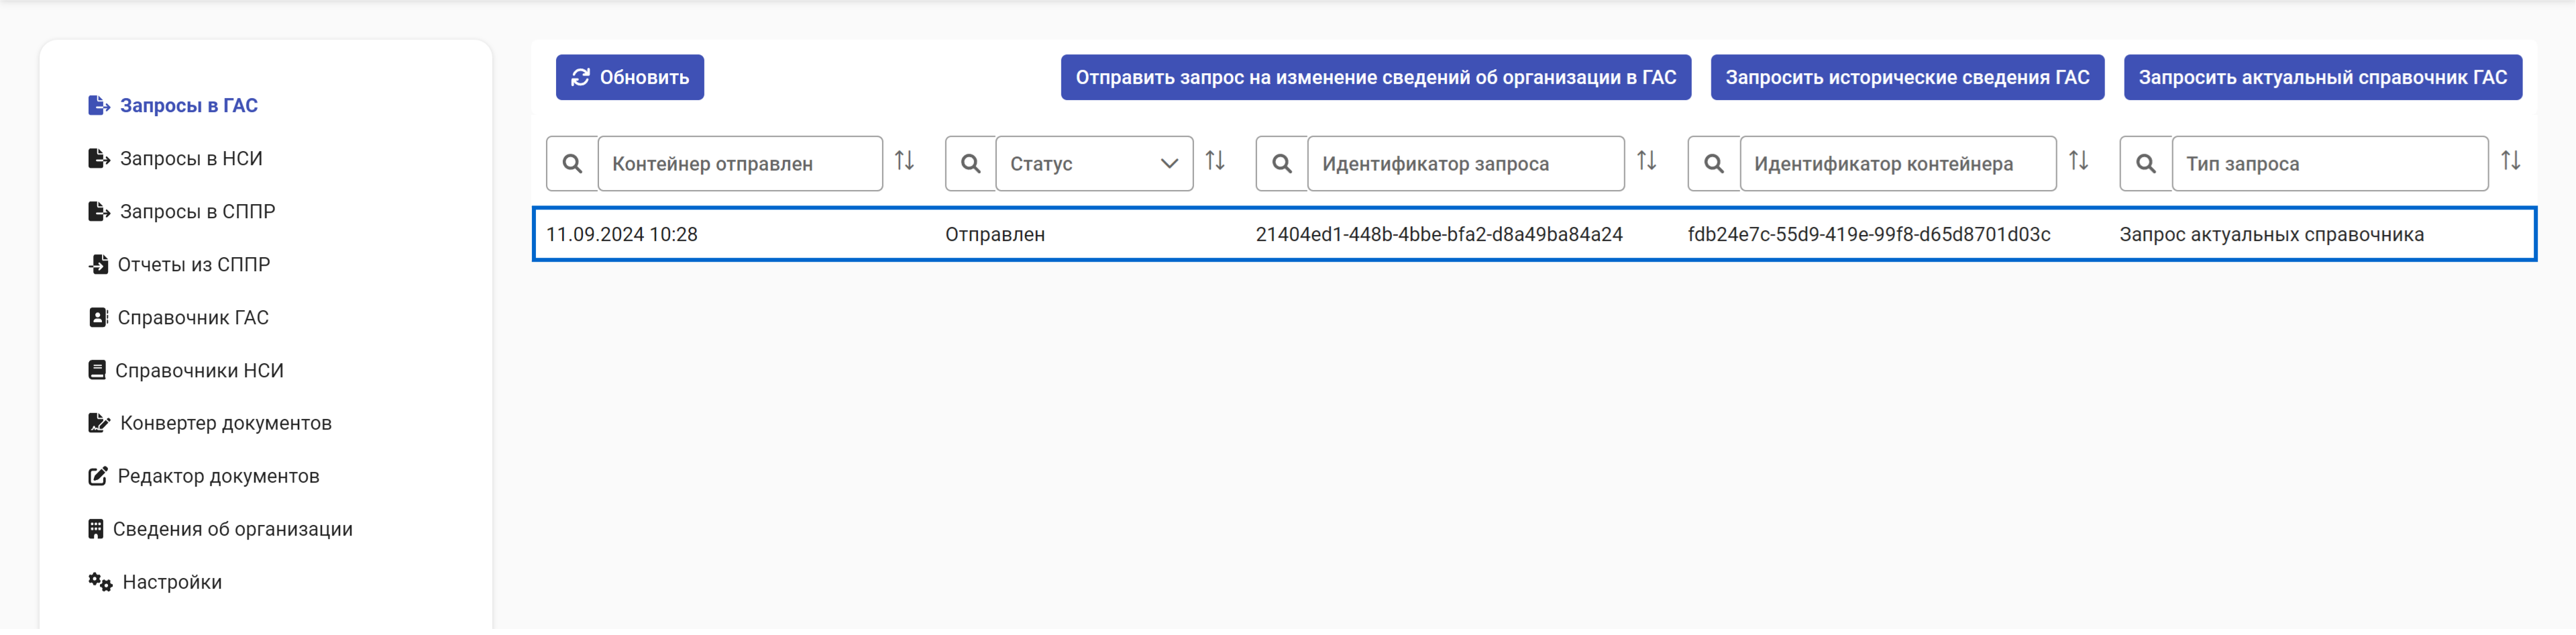2576x635 pixels.
Task: Focus the Идентификатор контейнера filter field
Action: 1898,164
